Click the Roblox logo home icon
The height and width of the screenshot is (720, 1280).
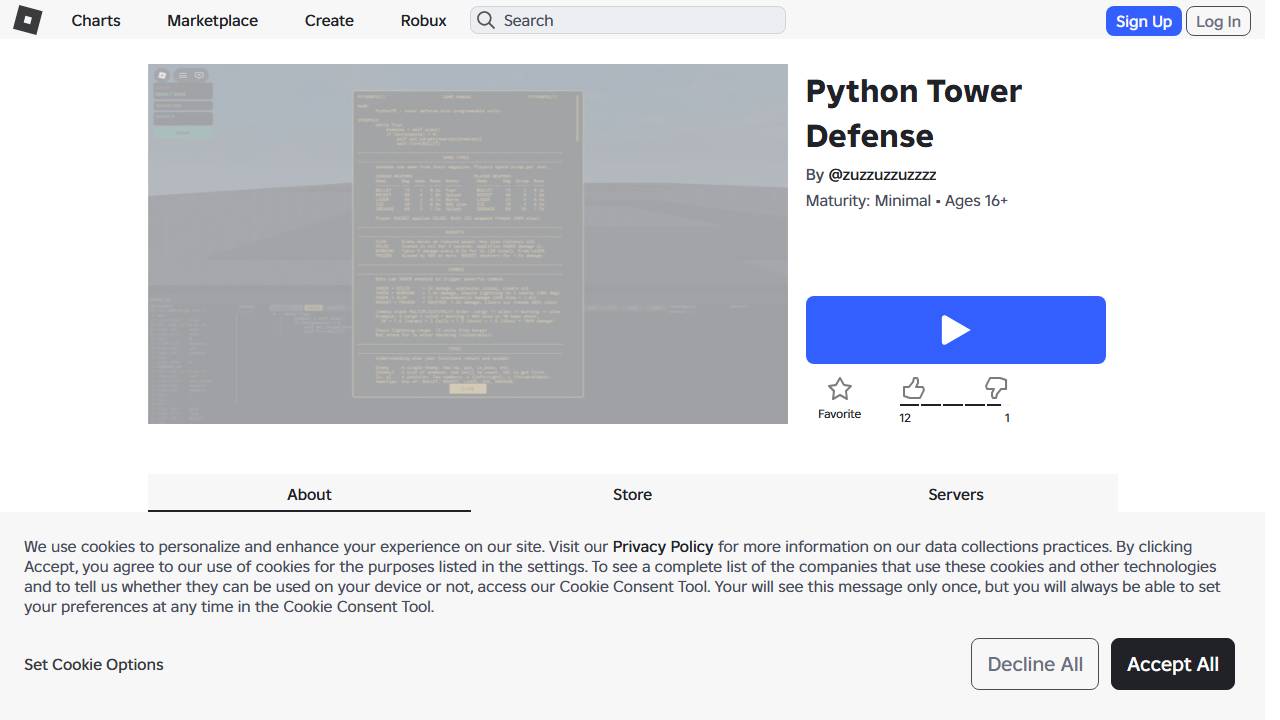28,20
